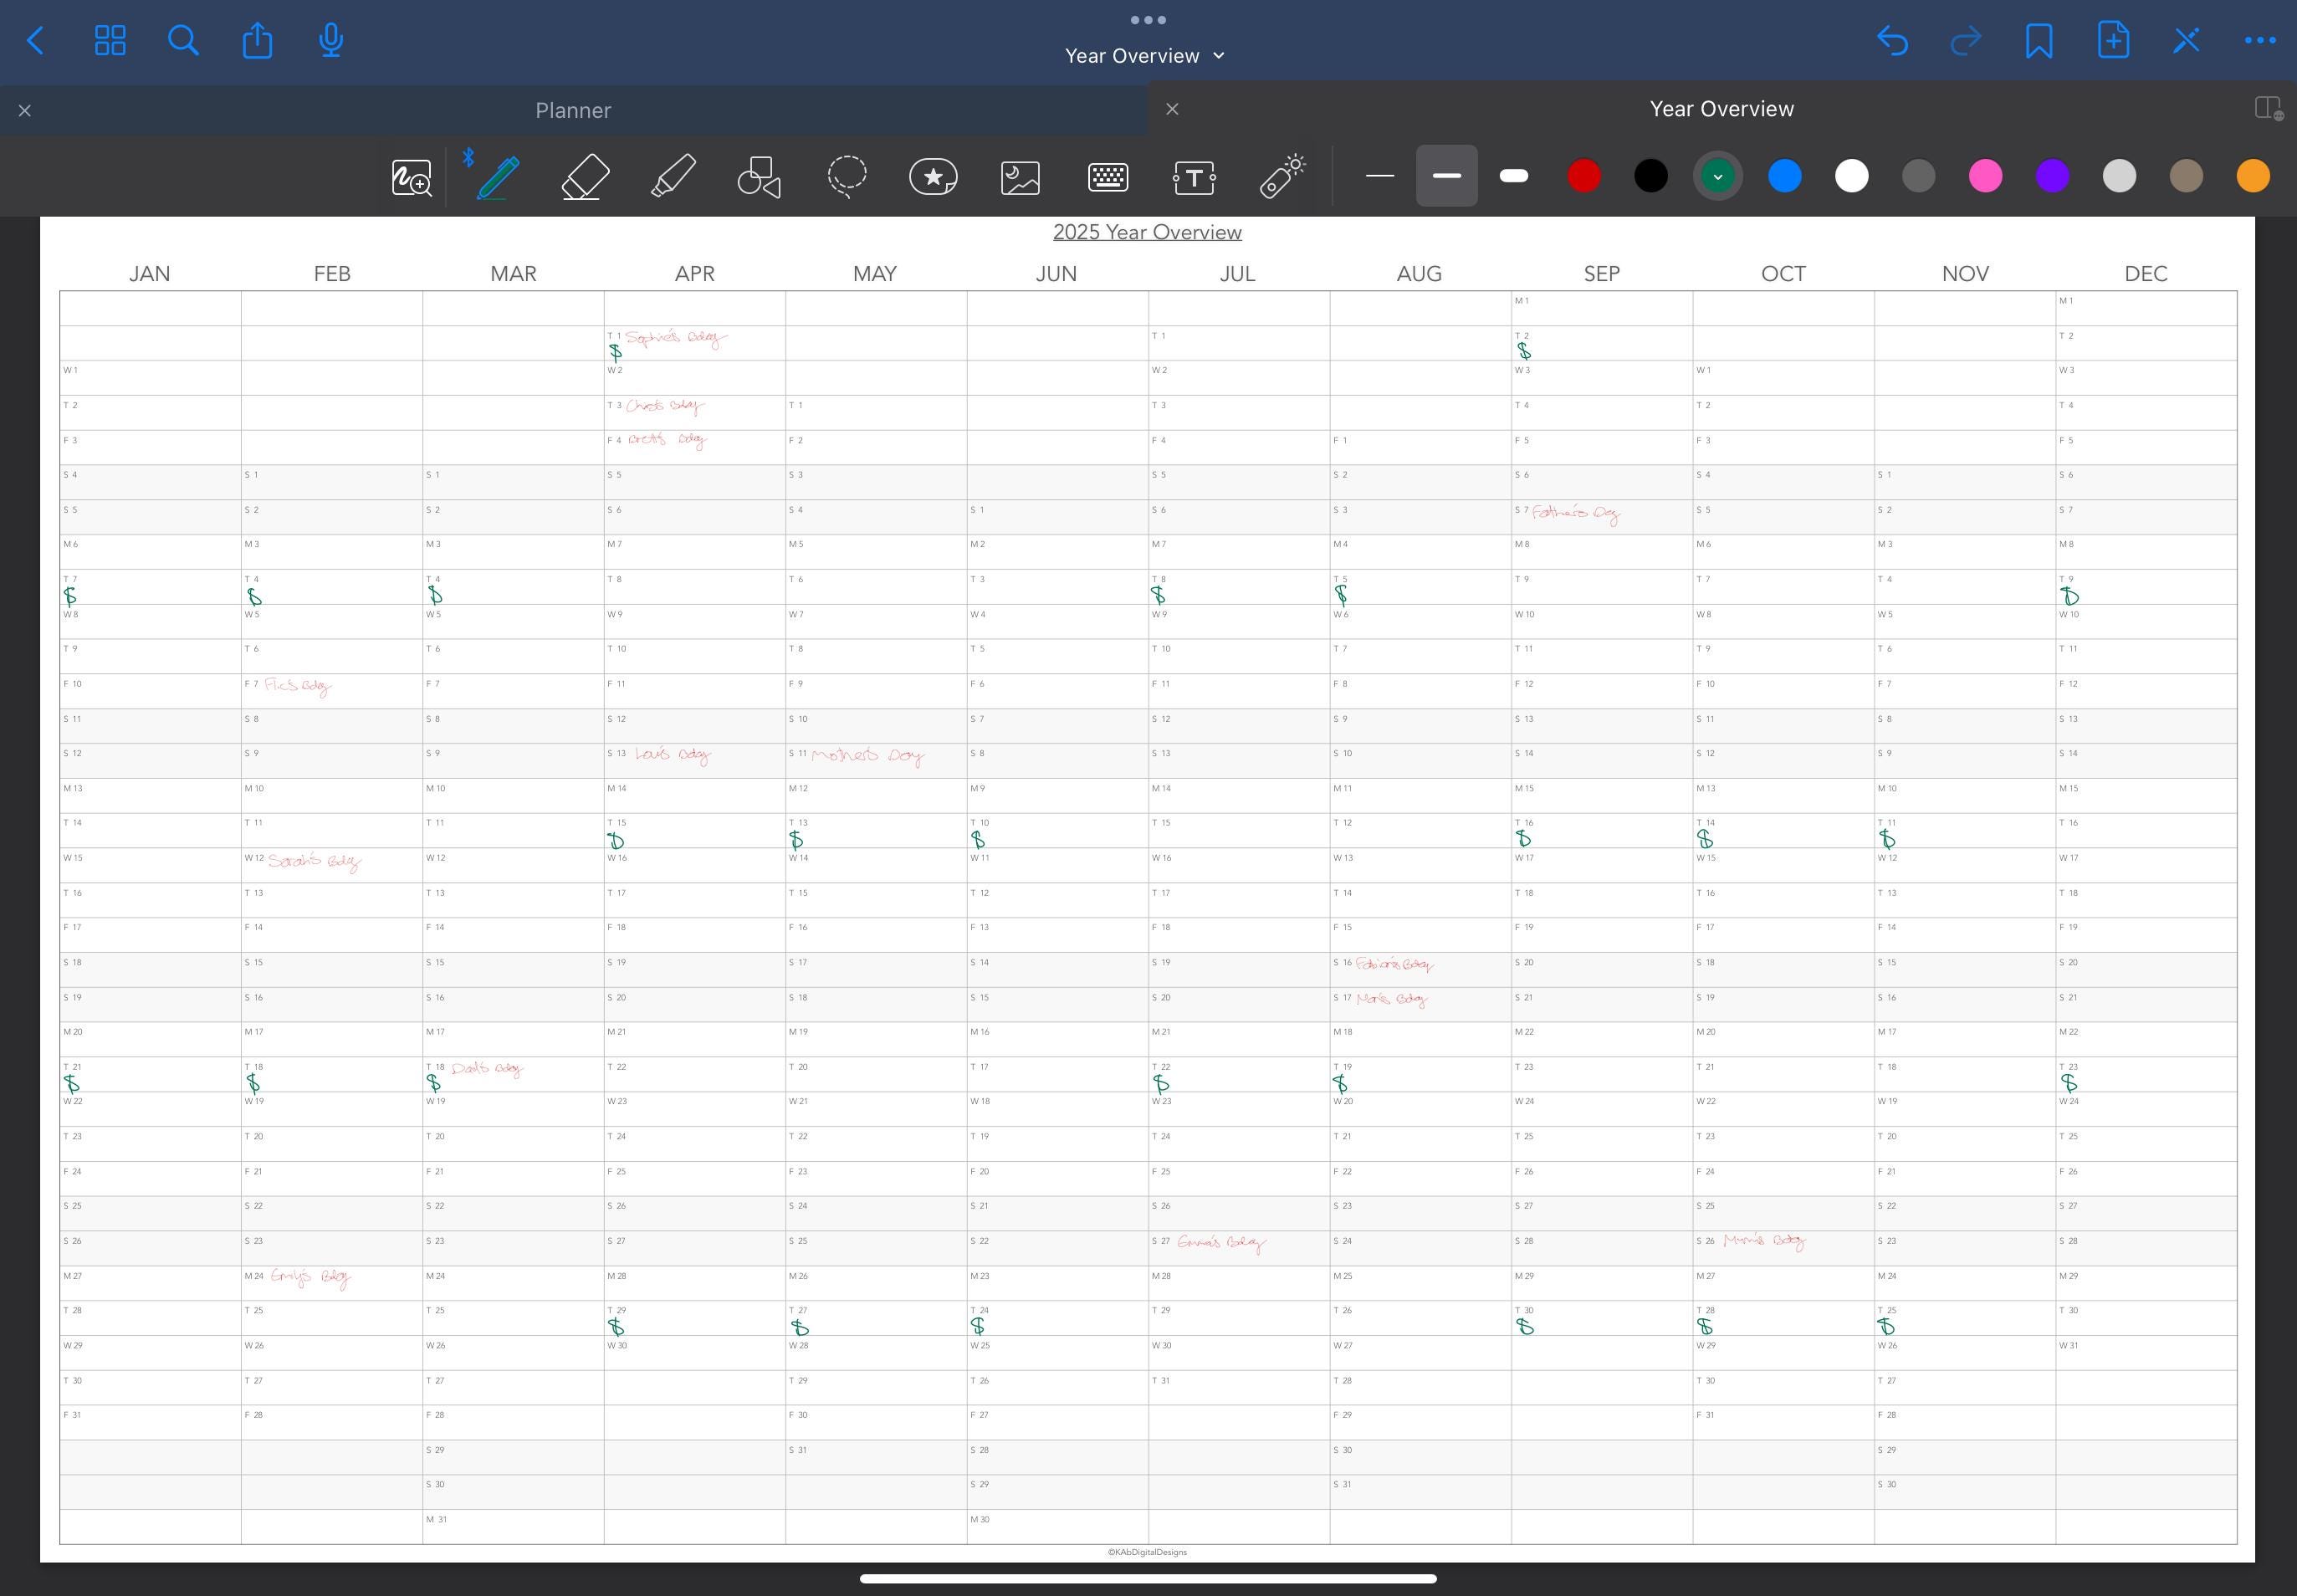Toggle keyboard typing mode

[1107, 176]
